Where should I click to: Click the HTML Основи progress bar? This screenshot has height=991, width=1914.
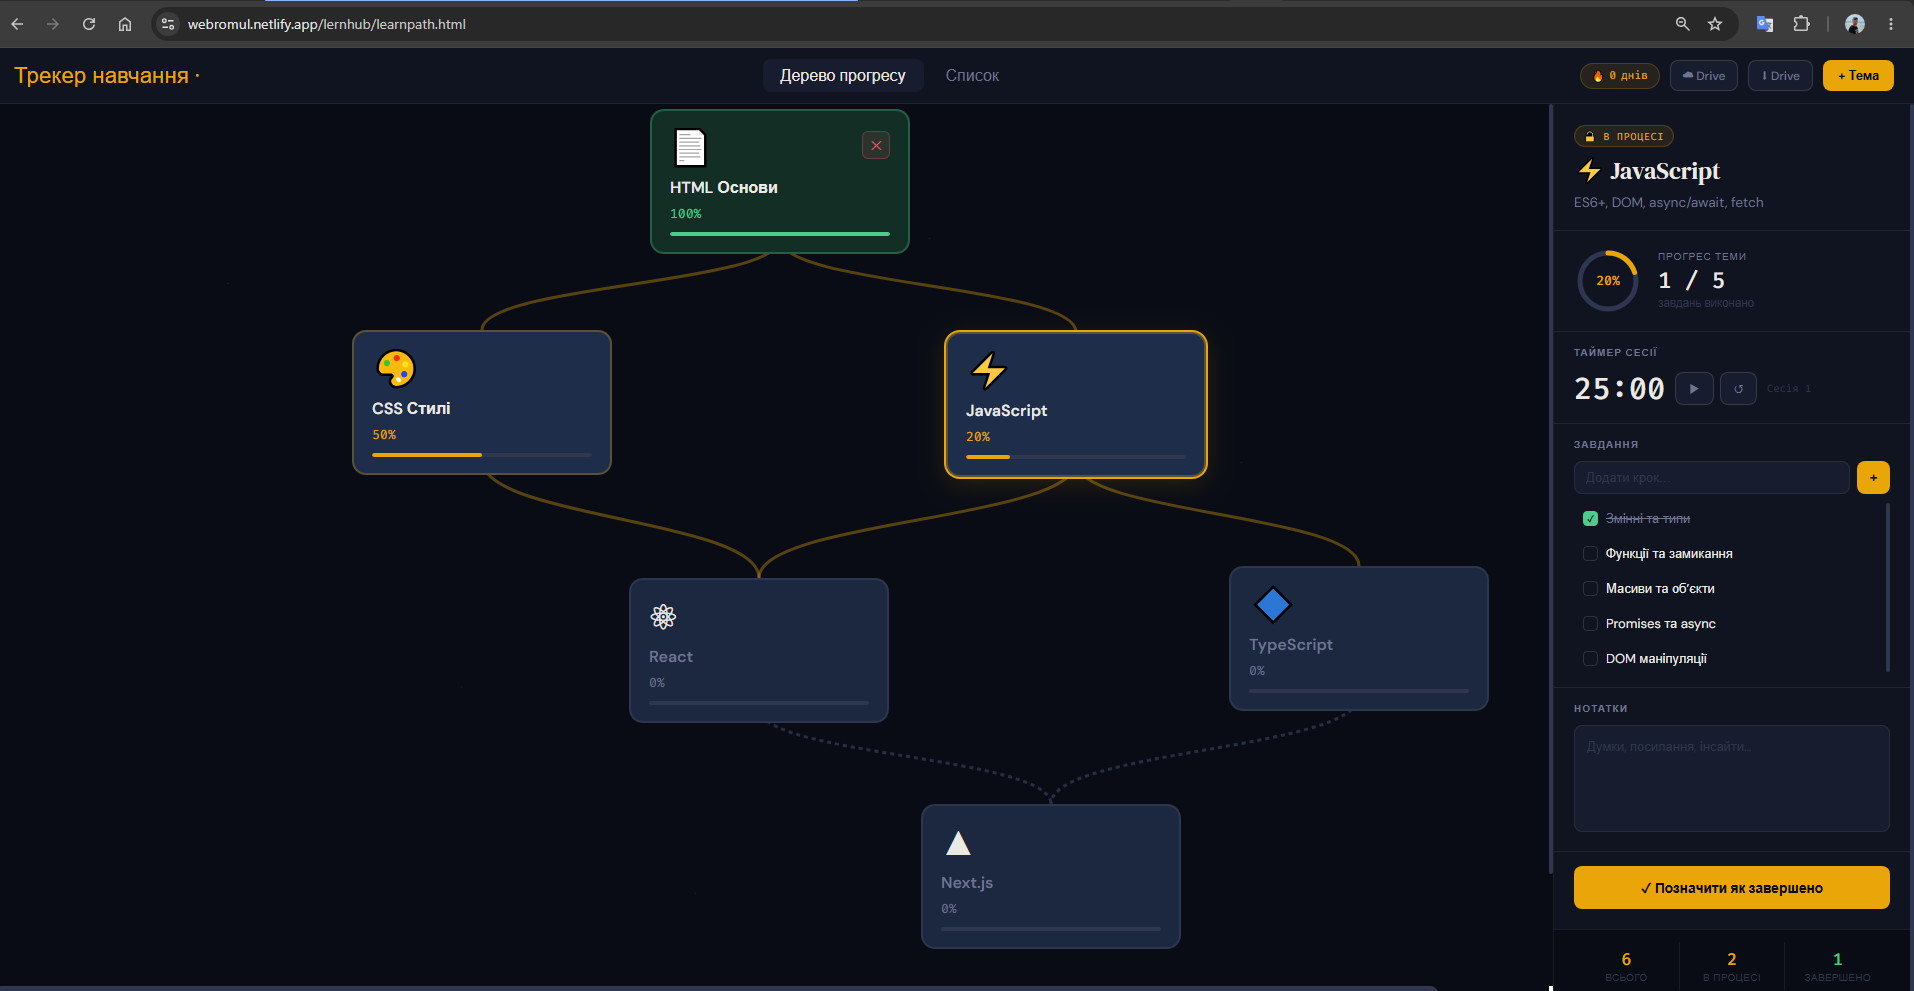point(779,234)
